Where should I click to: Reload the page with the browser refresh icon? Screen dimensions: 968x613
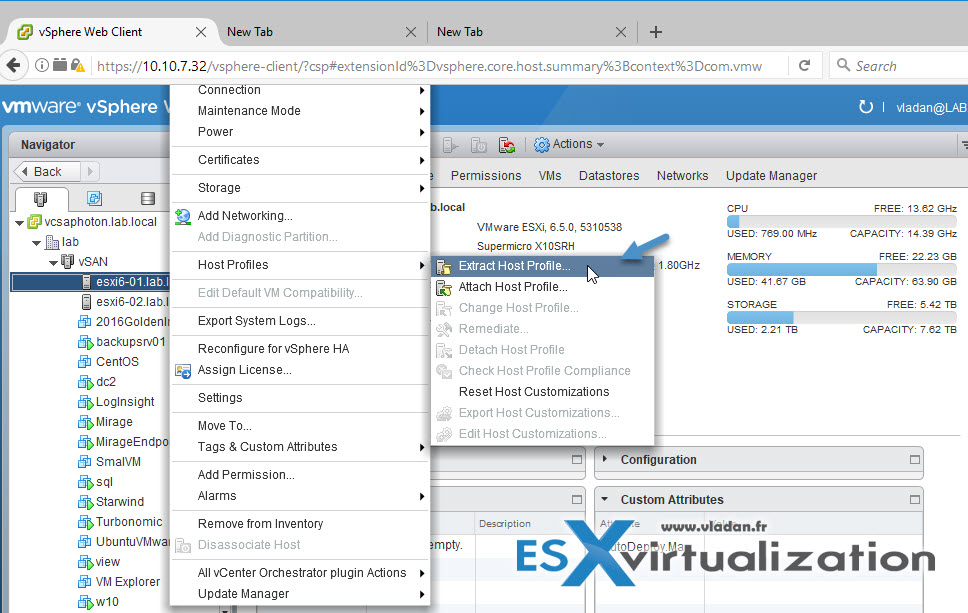pyautogui.click(x=804, y=65)
